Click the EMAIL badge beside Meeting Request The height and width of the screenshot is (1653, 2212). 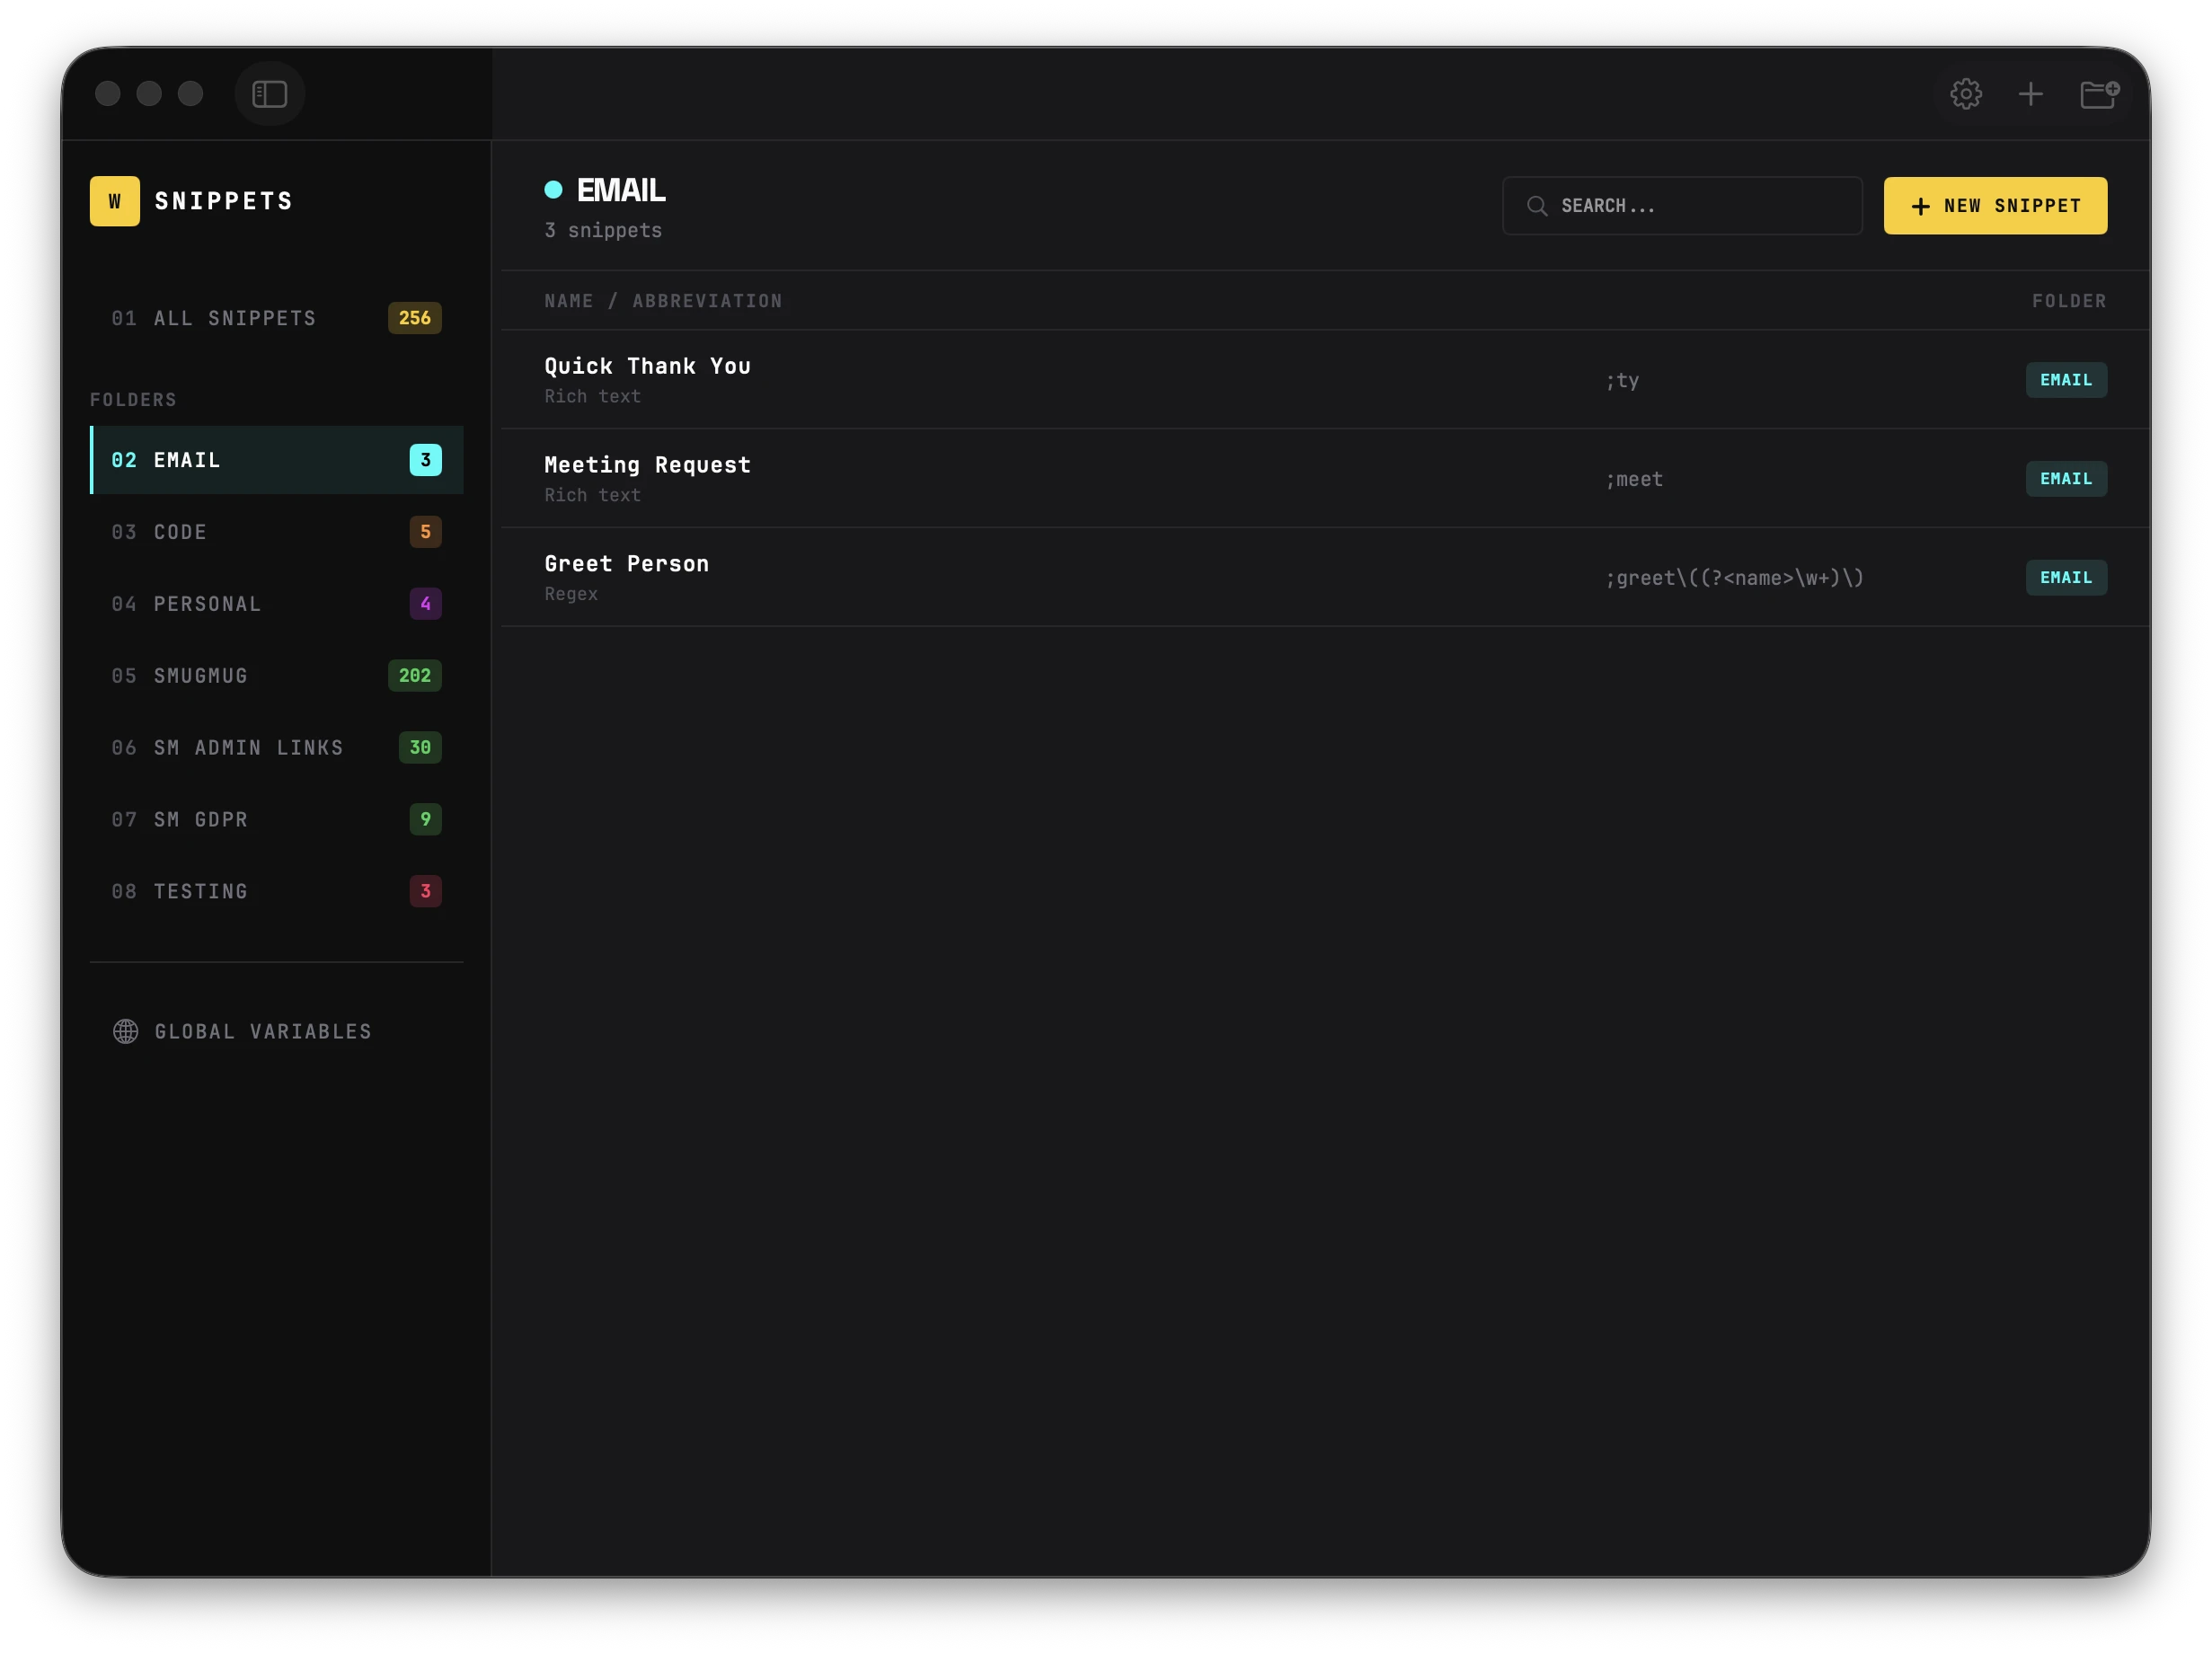(x=2066, y=478)
